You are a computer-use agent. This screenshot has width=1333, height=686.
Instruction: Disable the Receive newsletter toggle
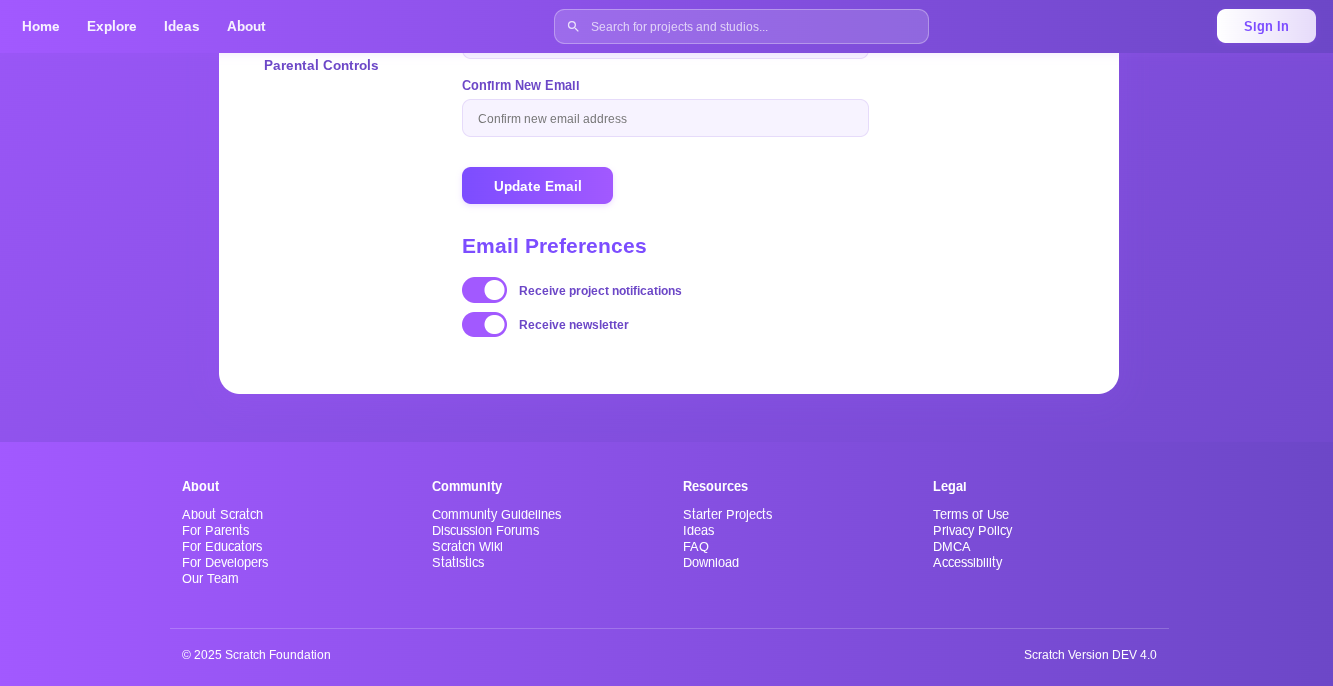(484, 325)
